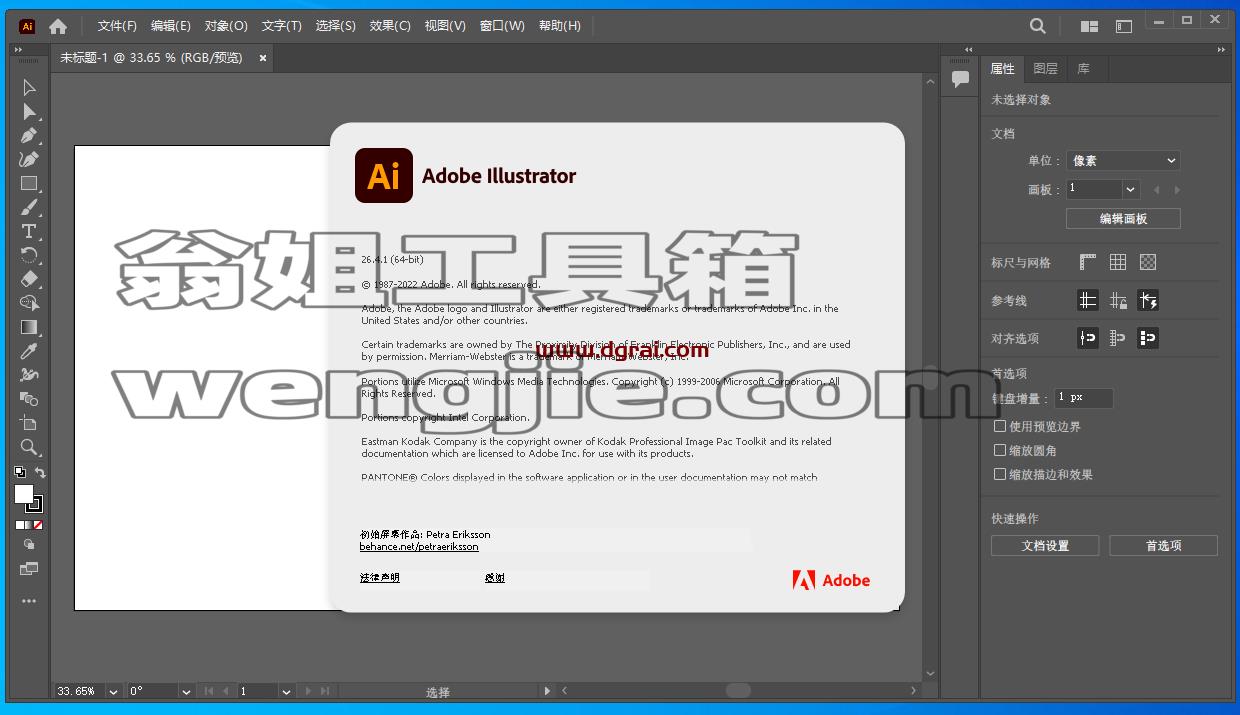1240x715 pixels.
Task: Expand status bar display options arrow
Action: (x=546, y=691)
